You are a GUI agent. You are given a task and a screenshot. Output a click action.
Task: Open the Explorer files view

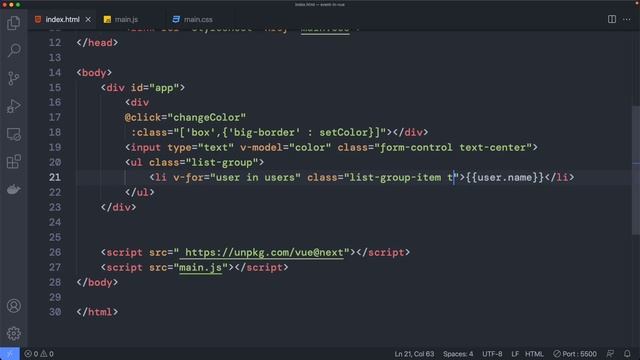tap(13, 23)
